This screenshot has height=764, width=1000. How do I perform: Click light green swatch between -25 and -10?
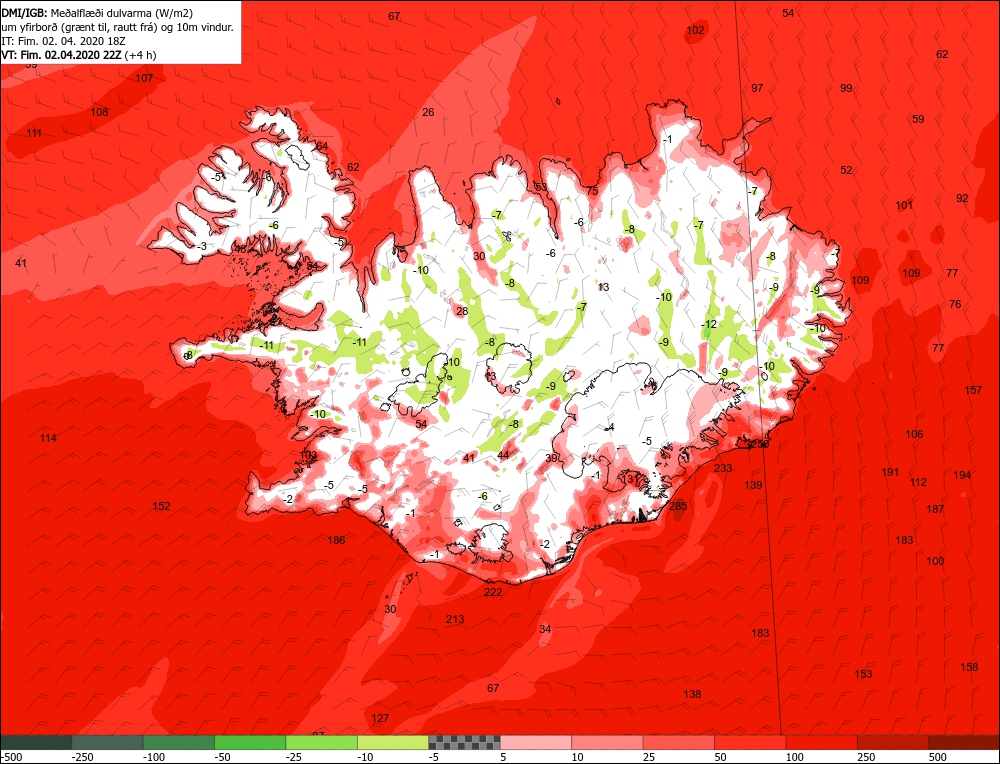pyautogui.click(x=322, y=742)
